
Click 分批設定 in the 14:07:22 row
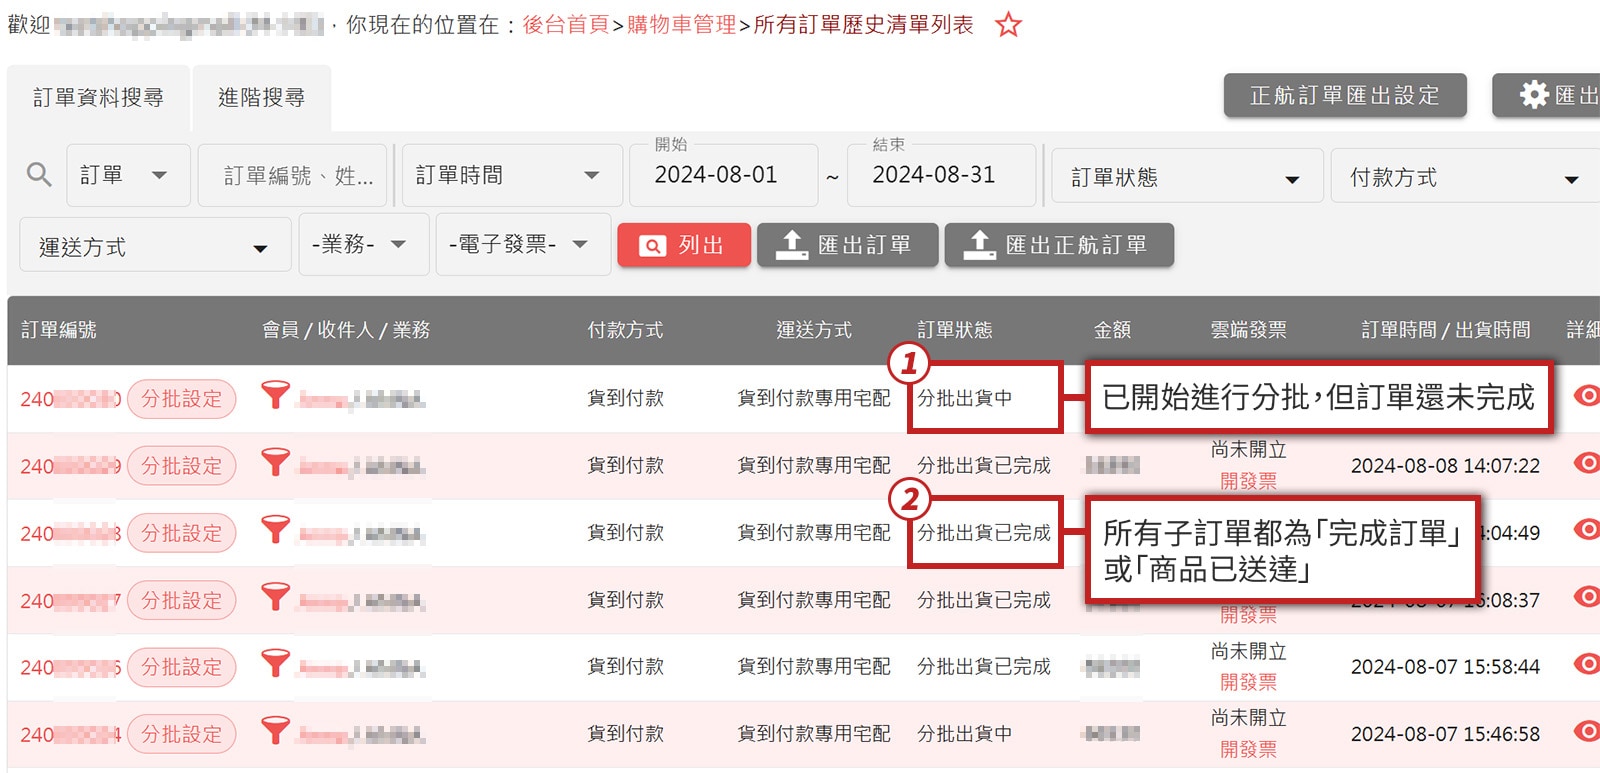tap(181, 466)
